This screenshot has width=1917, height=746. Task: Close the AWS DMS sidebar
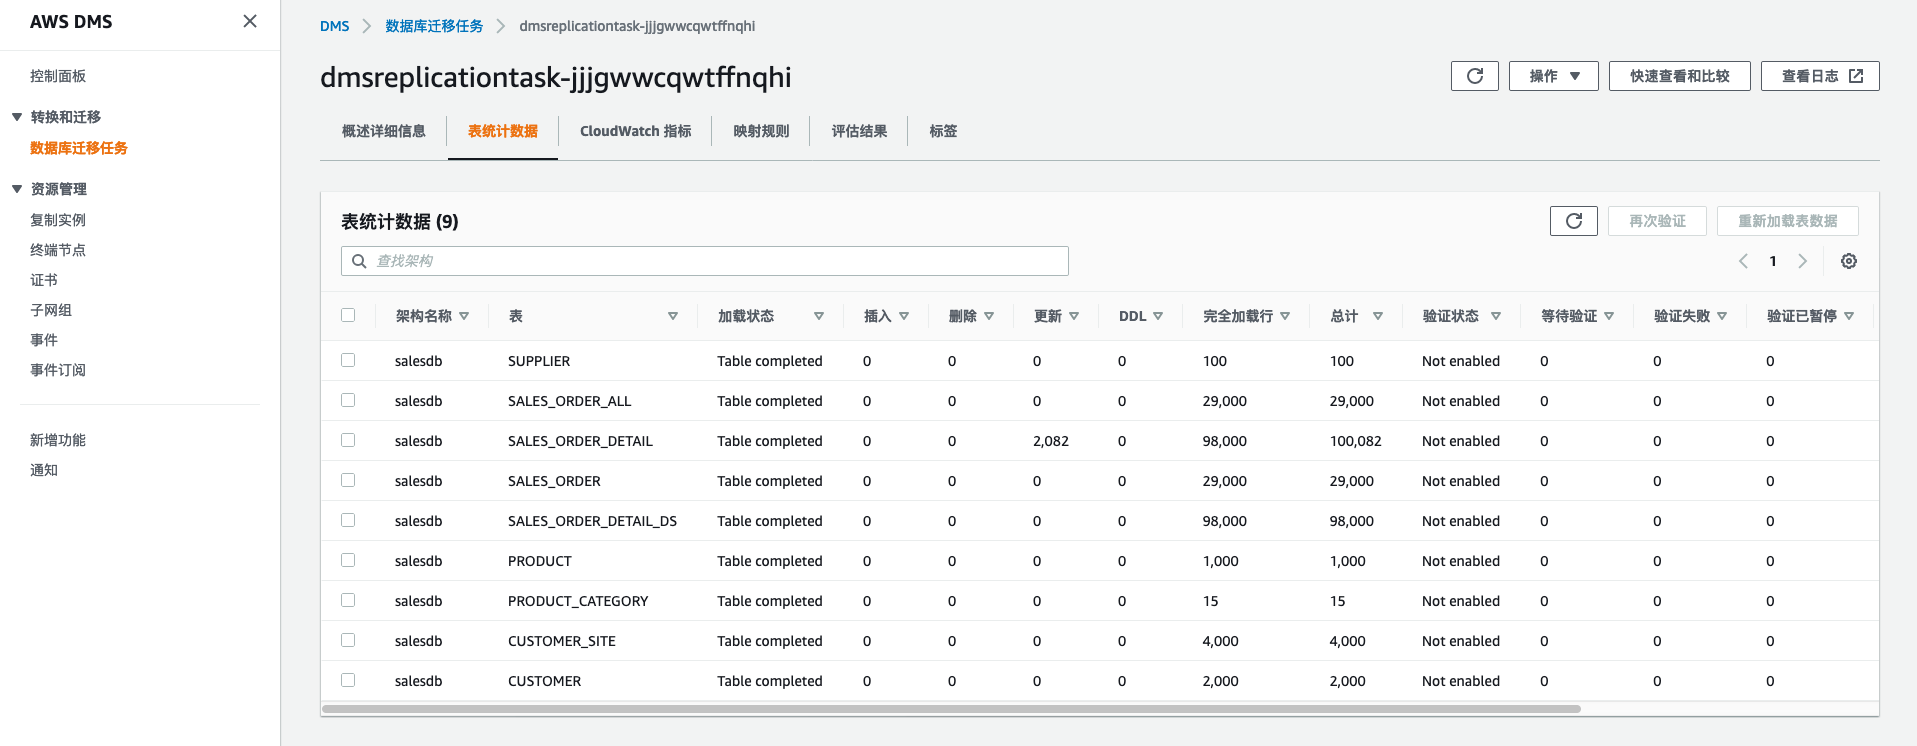coord(250,21)
